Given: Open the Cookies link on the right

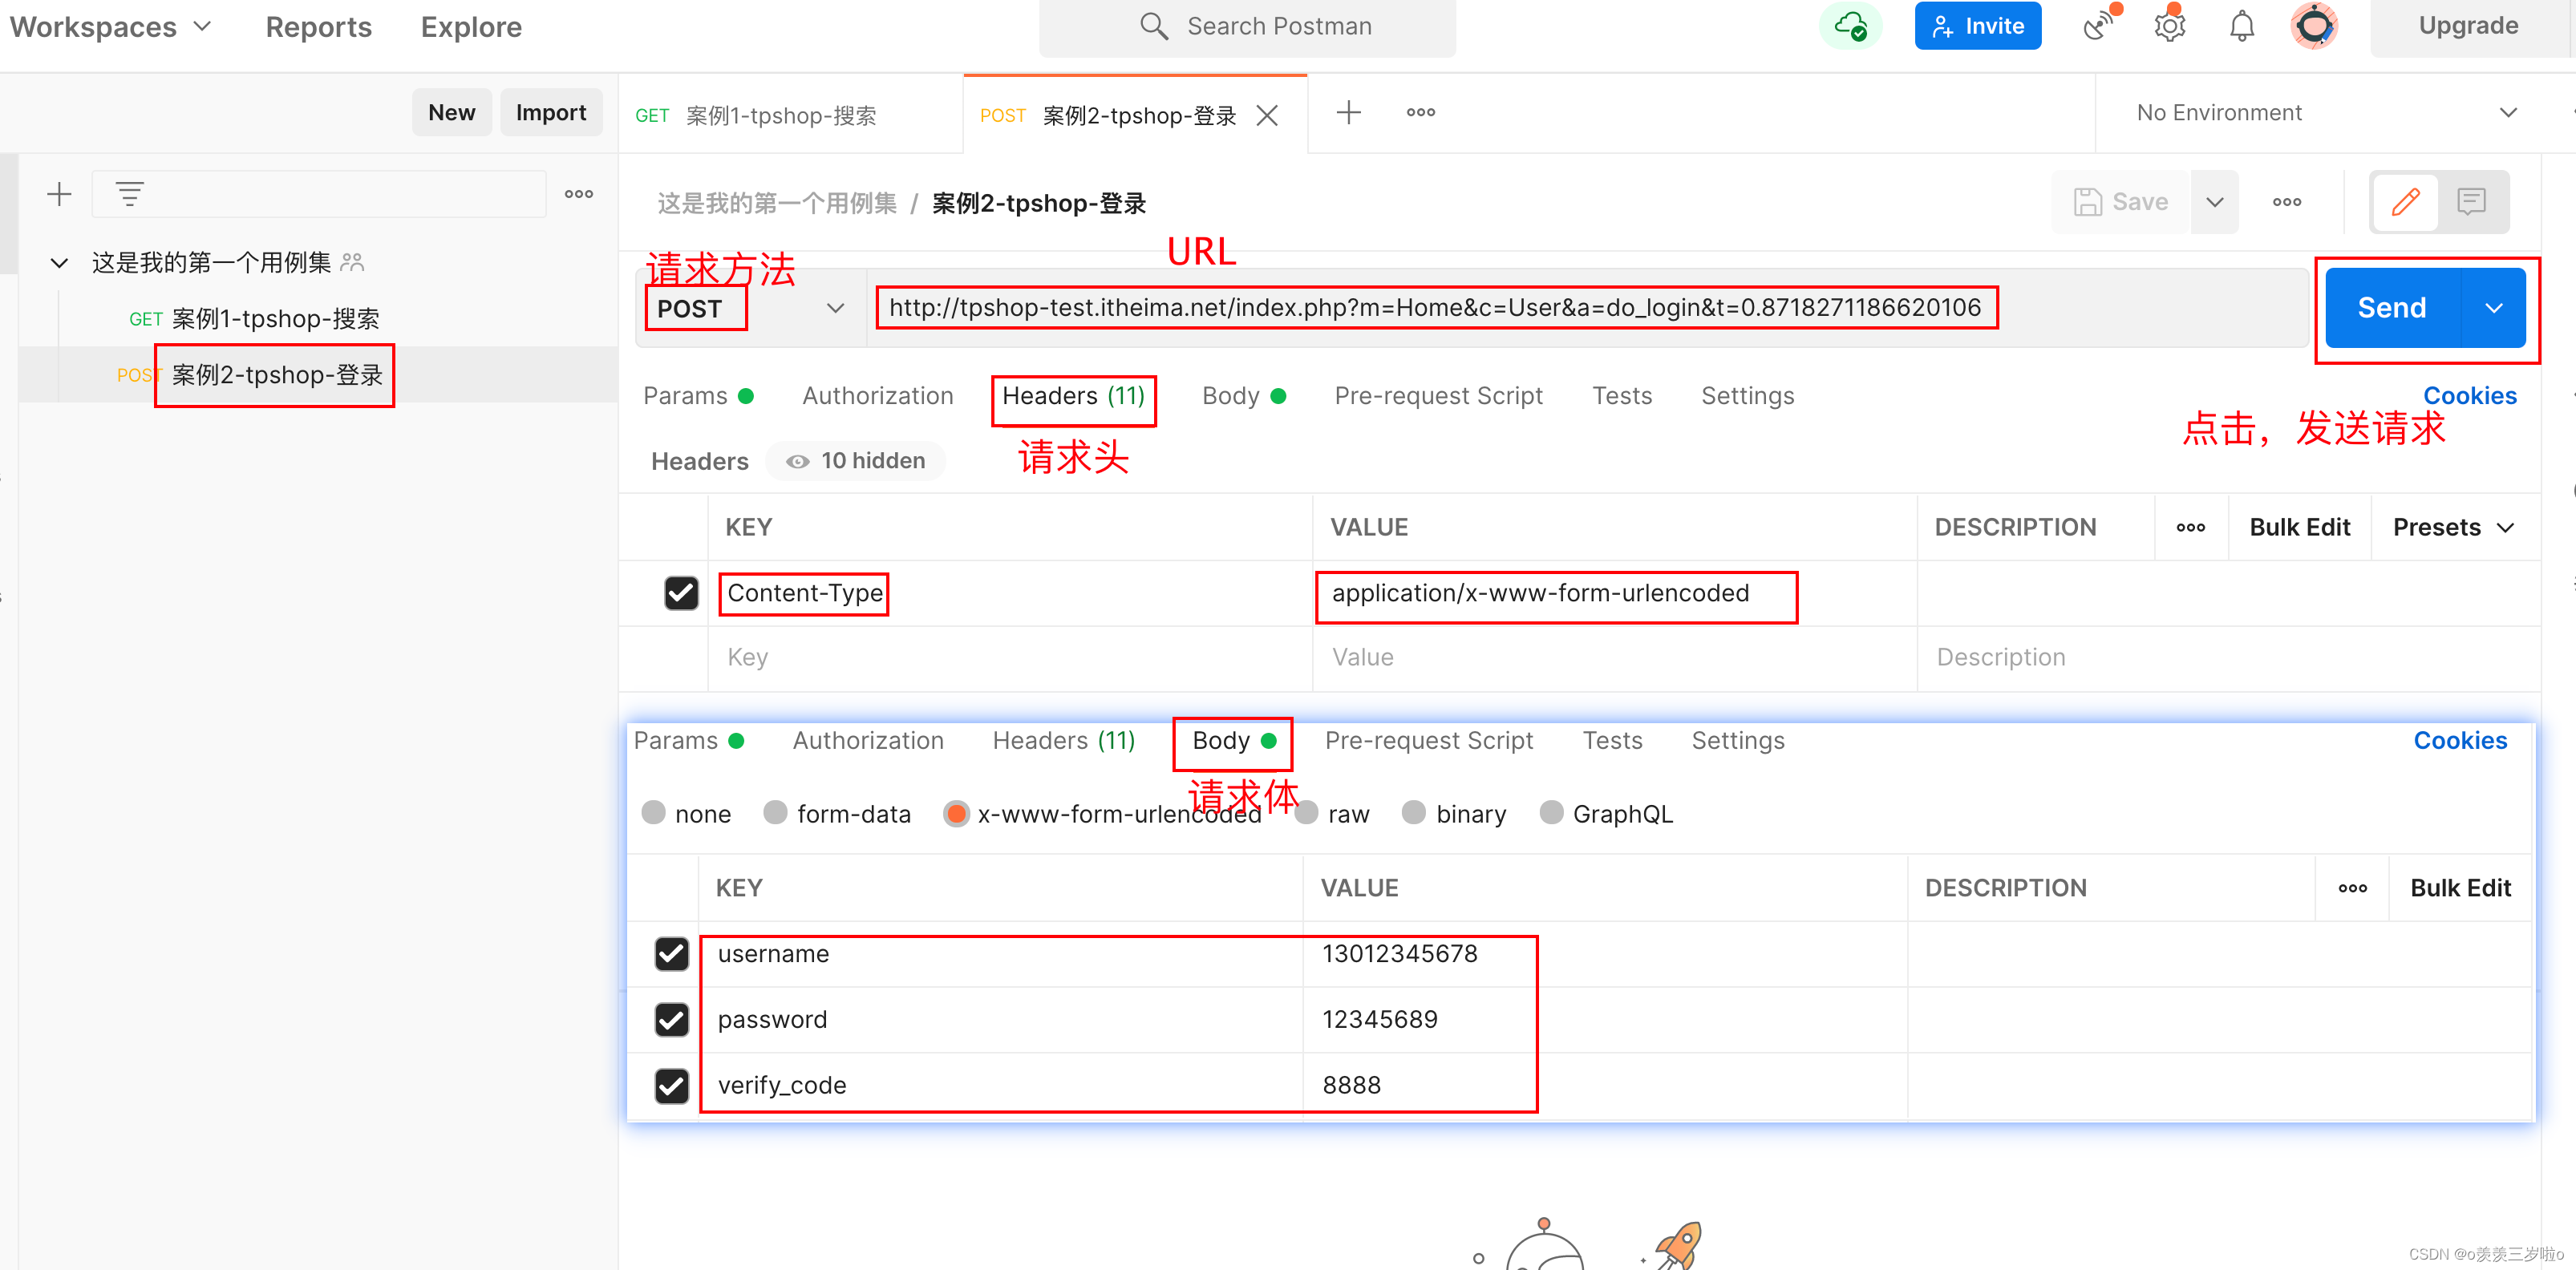Looking at the screenshot, I should point(2473,394).
